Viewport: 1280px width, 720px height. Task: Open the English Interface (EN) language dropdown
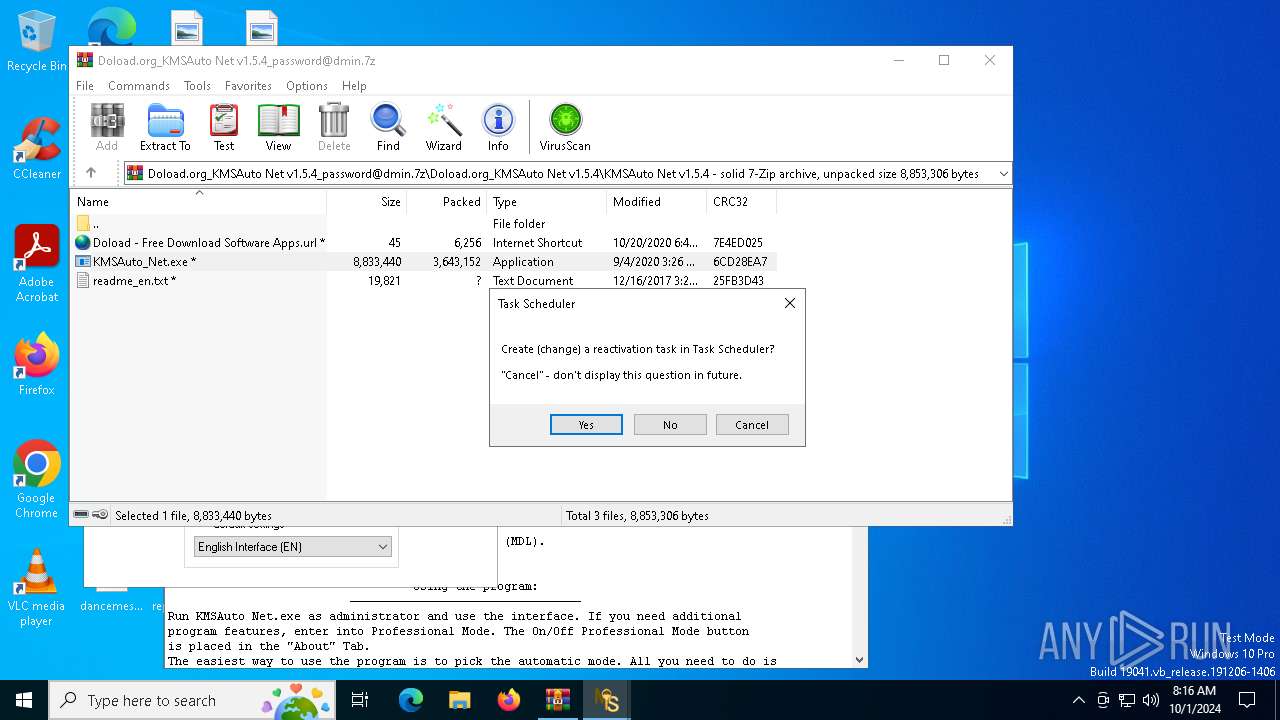292,547
